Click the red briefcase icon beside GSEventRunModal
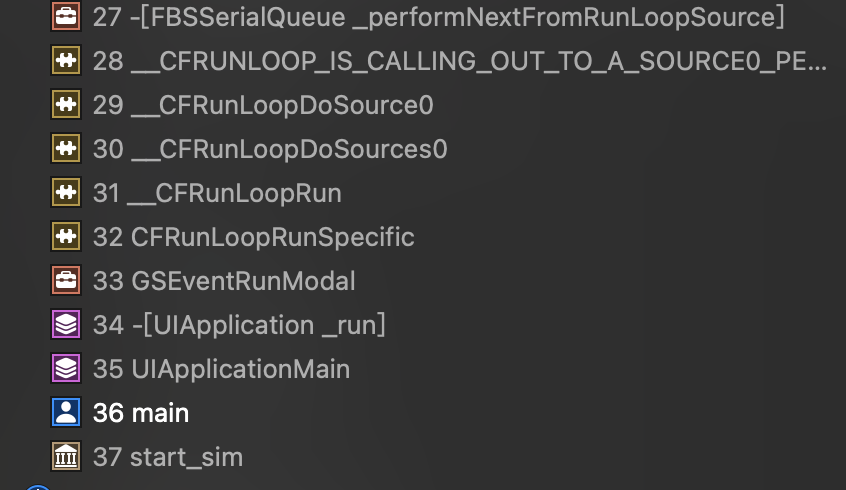 pyautogui.click(x=65, y=281)
